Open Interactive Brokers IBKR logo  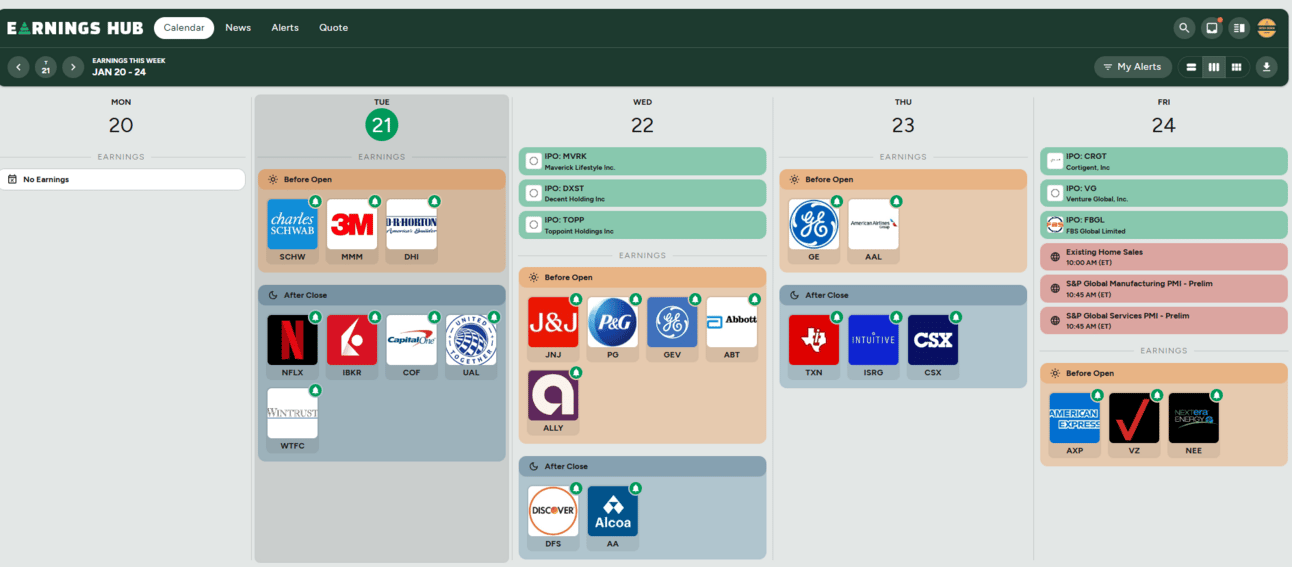(x=352, y=340)
